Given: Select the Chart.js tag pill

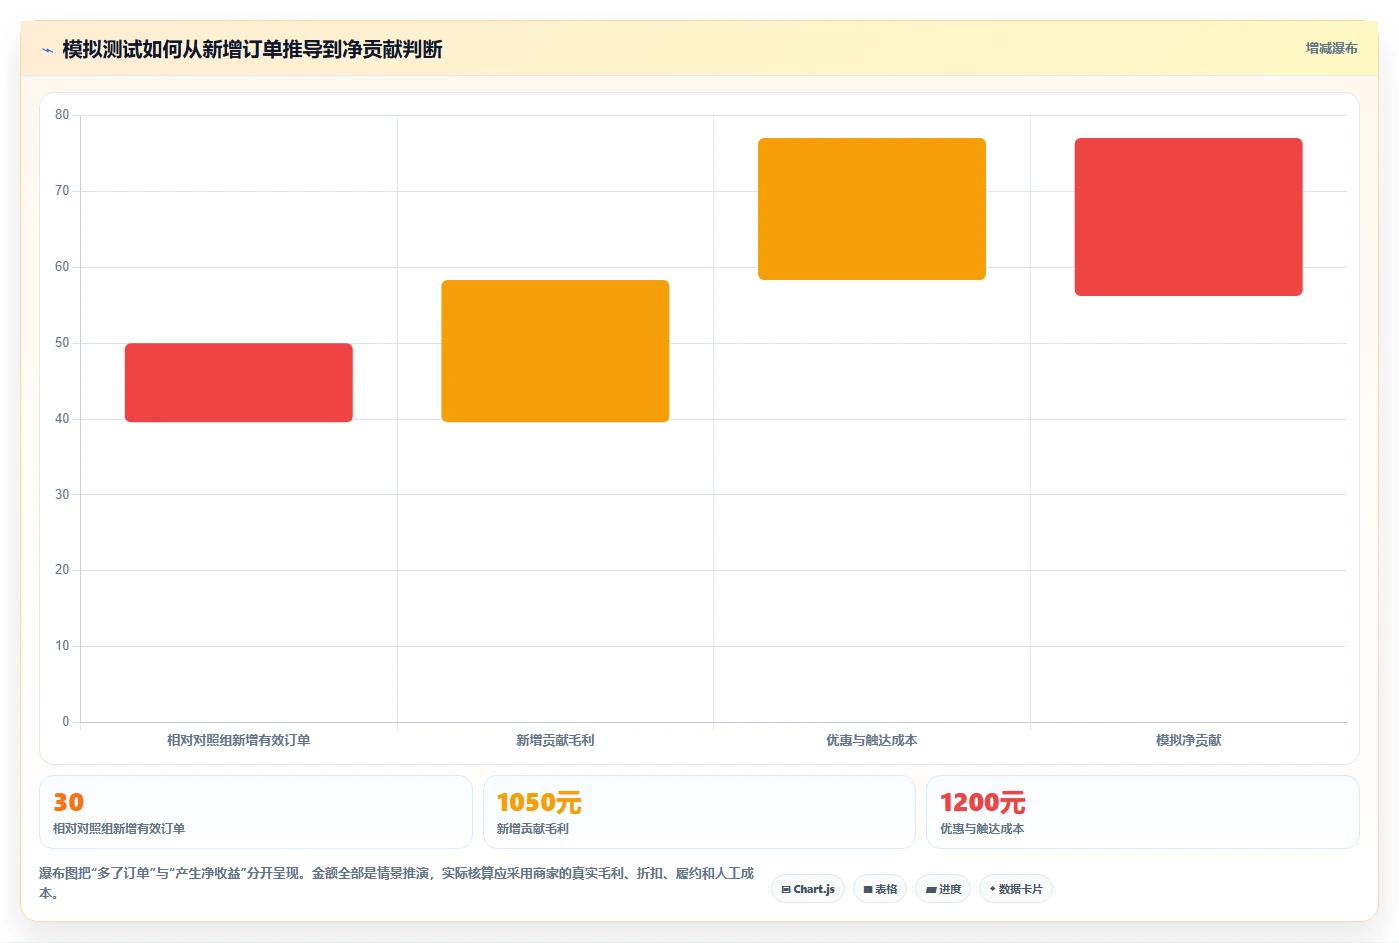Looking at the screenshot, I should [x=808, y=889].
